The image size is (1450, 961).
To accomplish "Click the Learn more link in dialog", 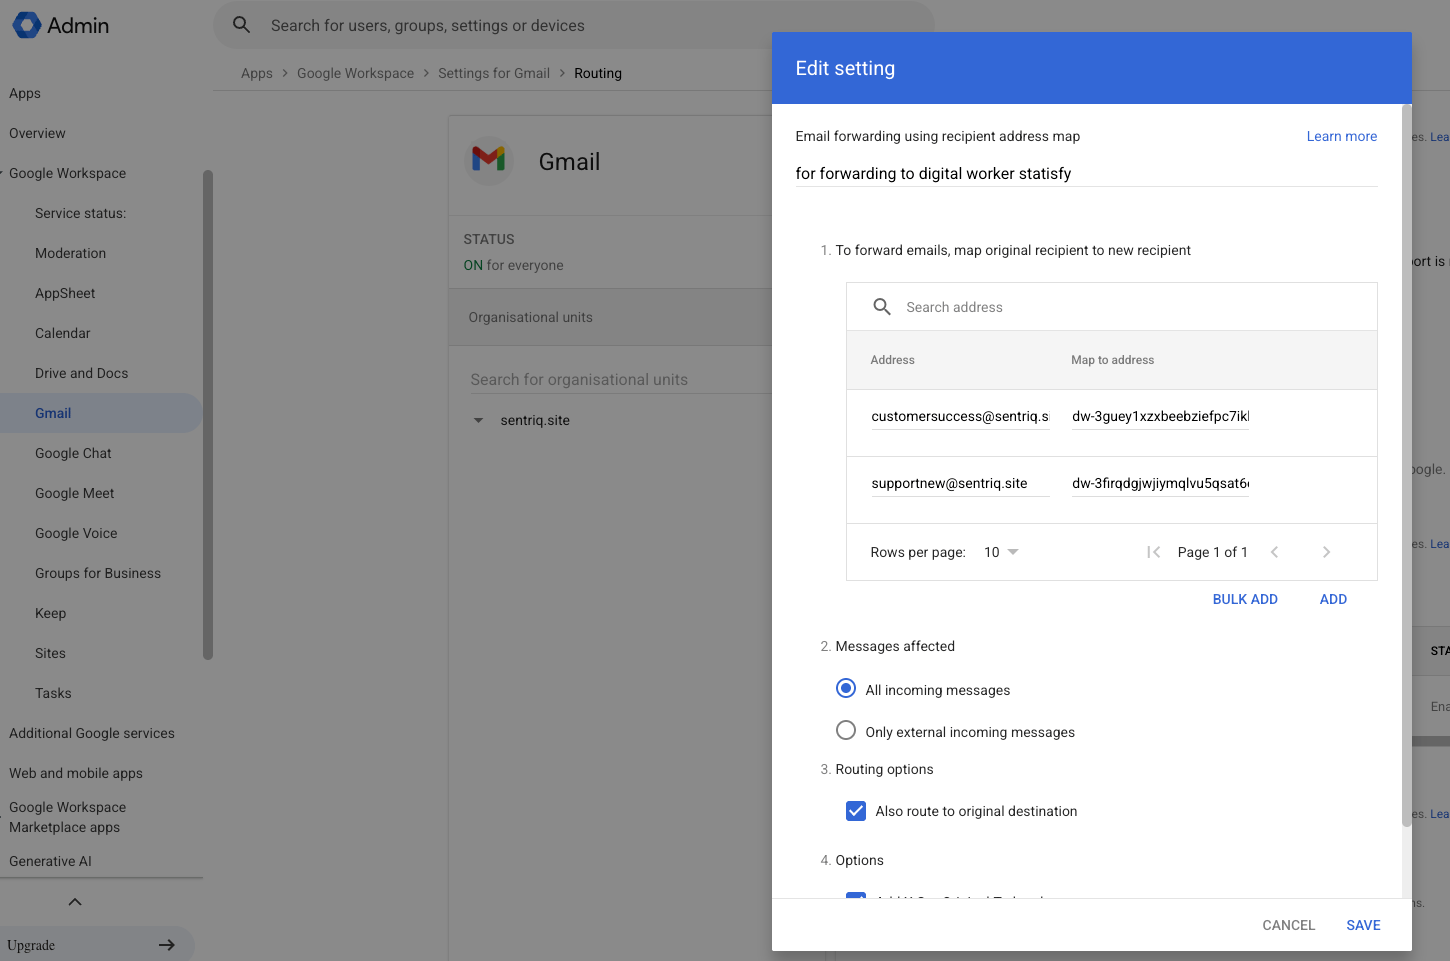I will tap(1341, 136).
